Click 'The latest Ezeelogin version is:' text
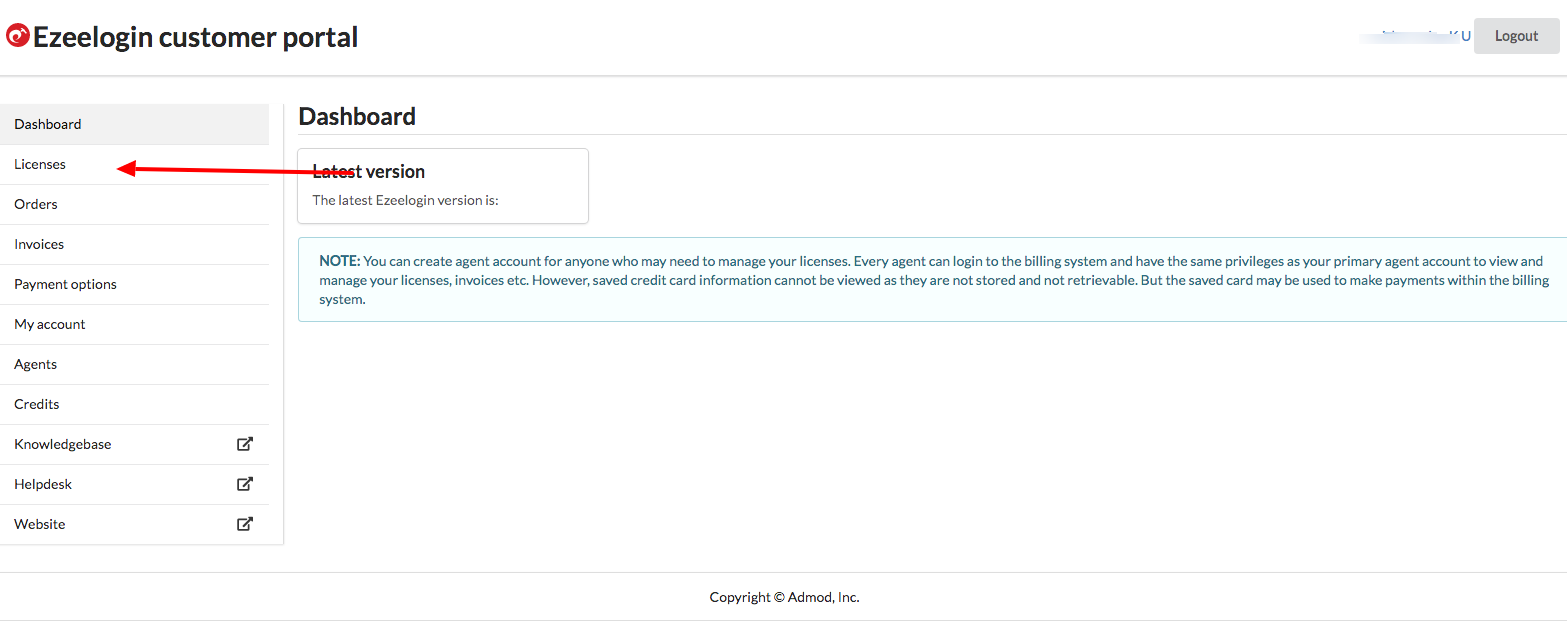Screen dimensions: 1567x621 (405, 200)
